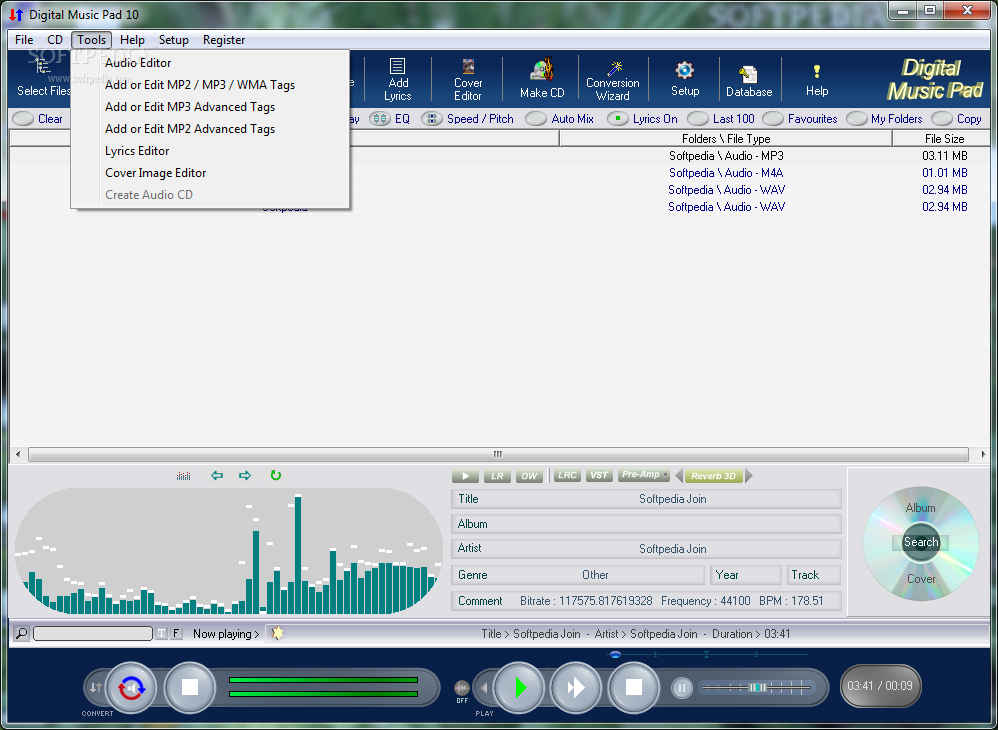
Task: Click the spectrum visualizer style icon
Action: click(183, 476)
